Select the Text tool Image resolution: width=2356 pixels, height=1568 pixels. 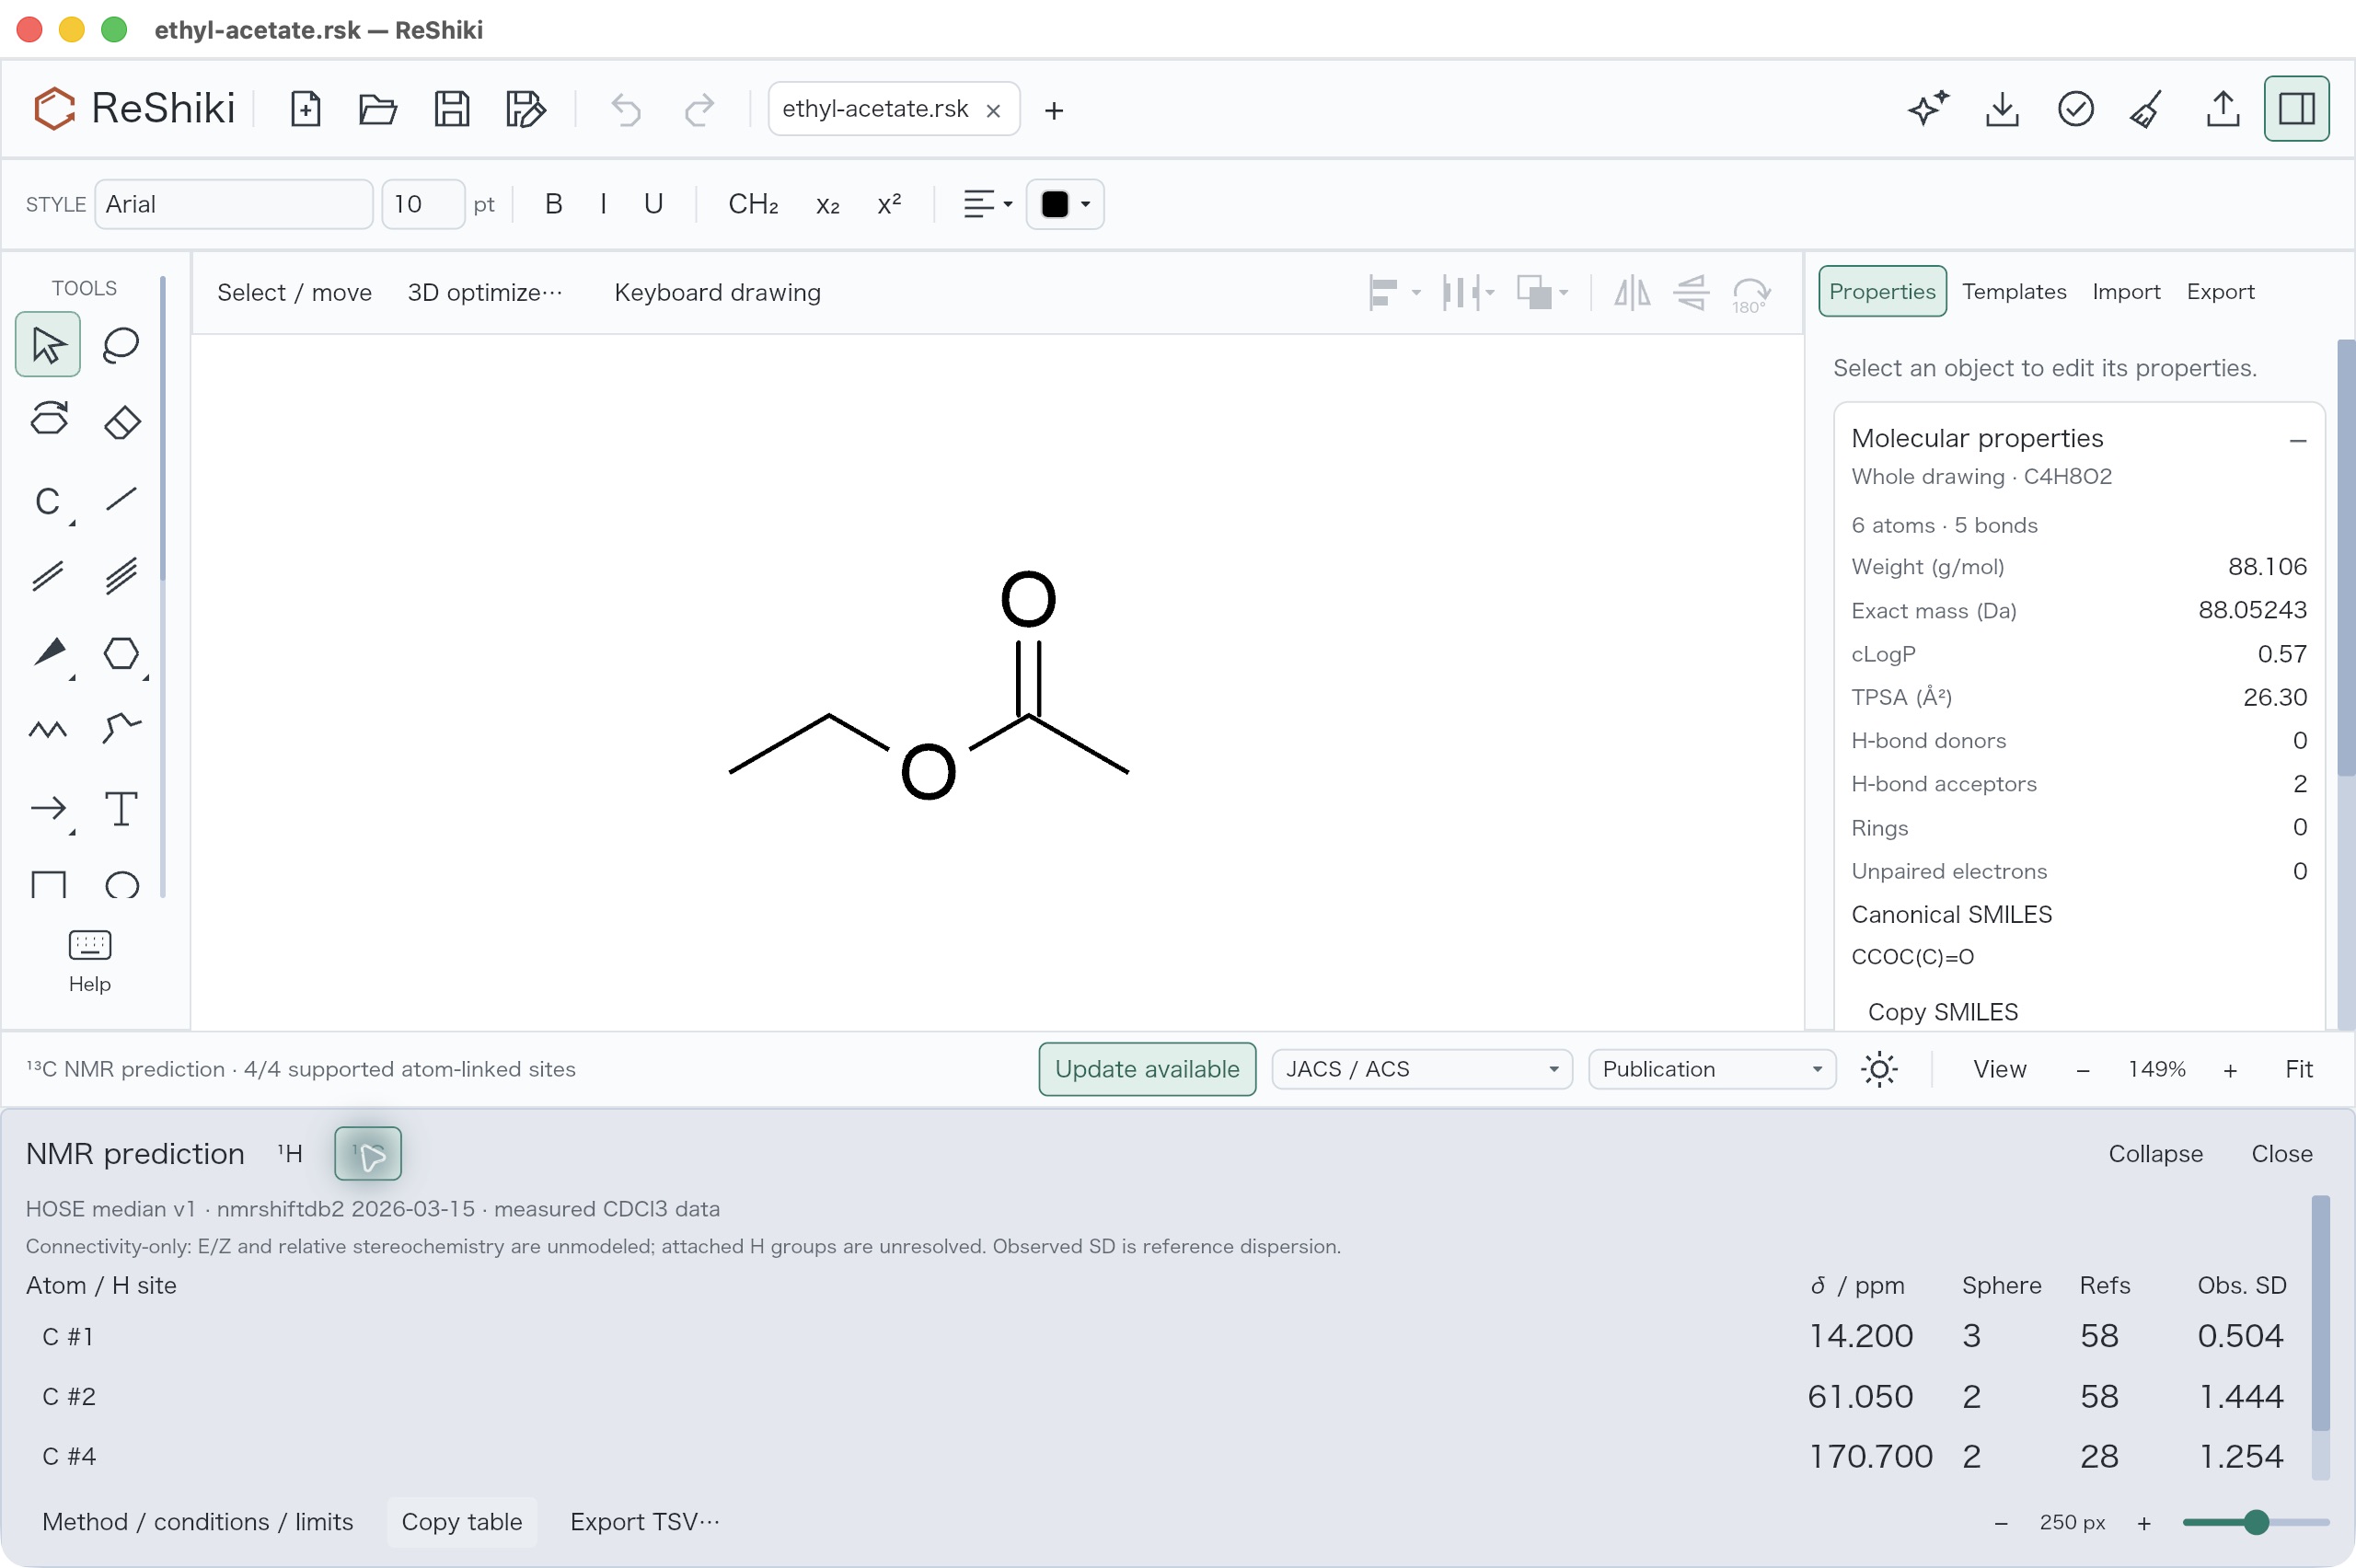pos(121,808)
